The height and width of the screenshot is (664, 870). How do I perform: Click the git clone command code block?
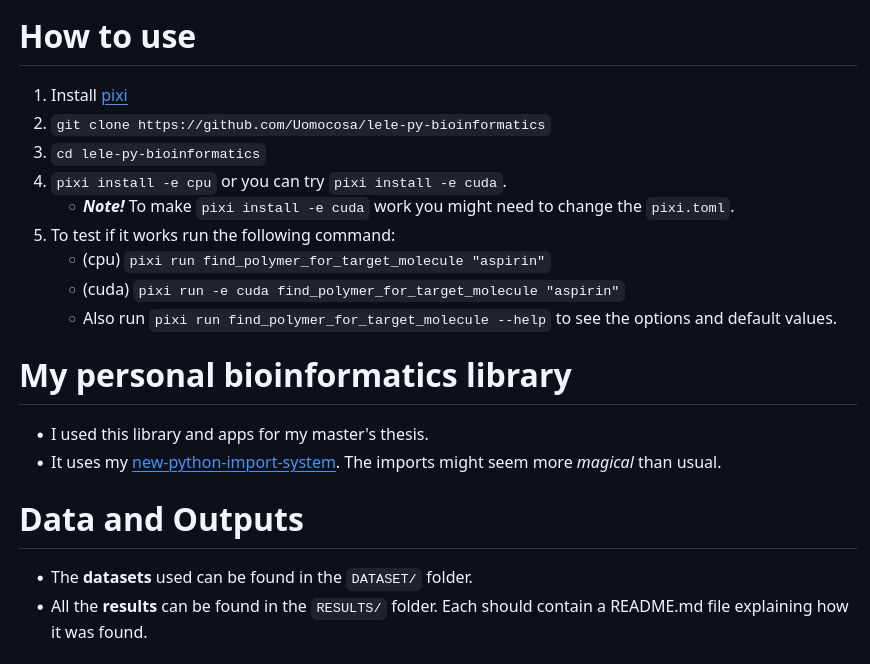tap(300, 125)
